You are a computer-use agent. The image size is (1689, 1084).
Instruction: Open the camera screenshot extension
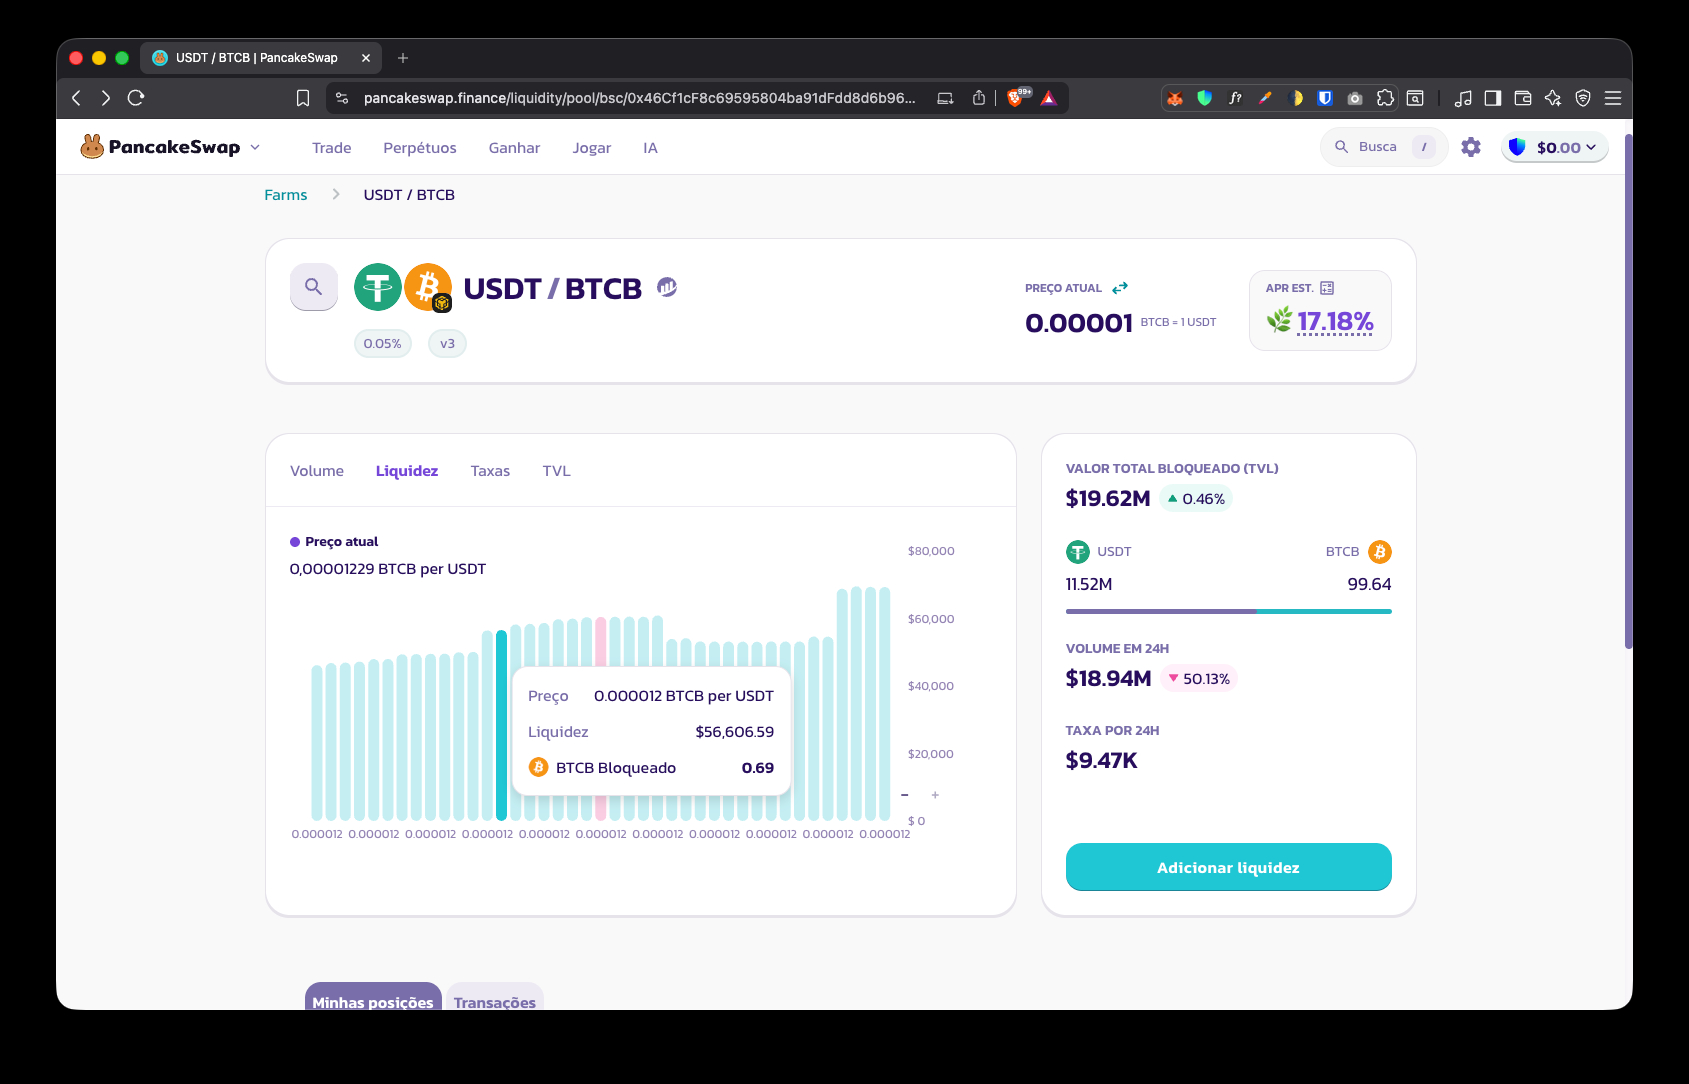point(1355,98)
